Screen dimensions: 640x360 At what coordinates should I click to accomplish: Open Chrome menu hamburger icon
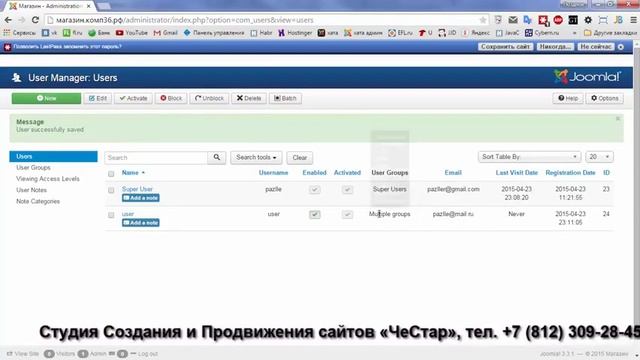coord(633,20)
